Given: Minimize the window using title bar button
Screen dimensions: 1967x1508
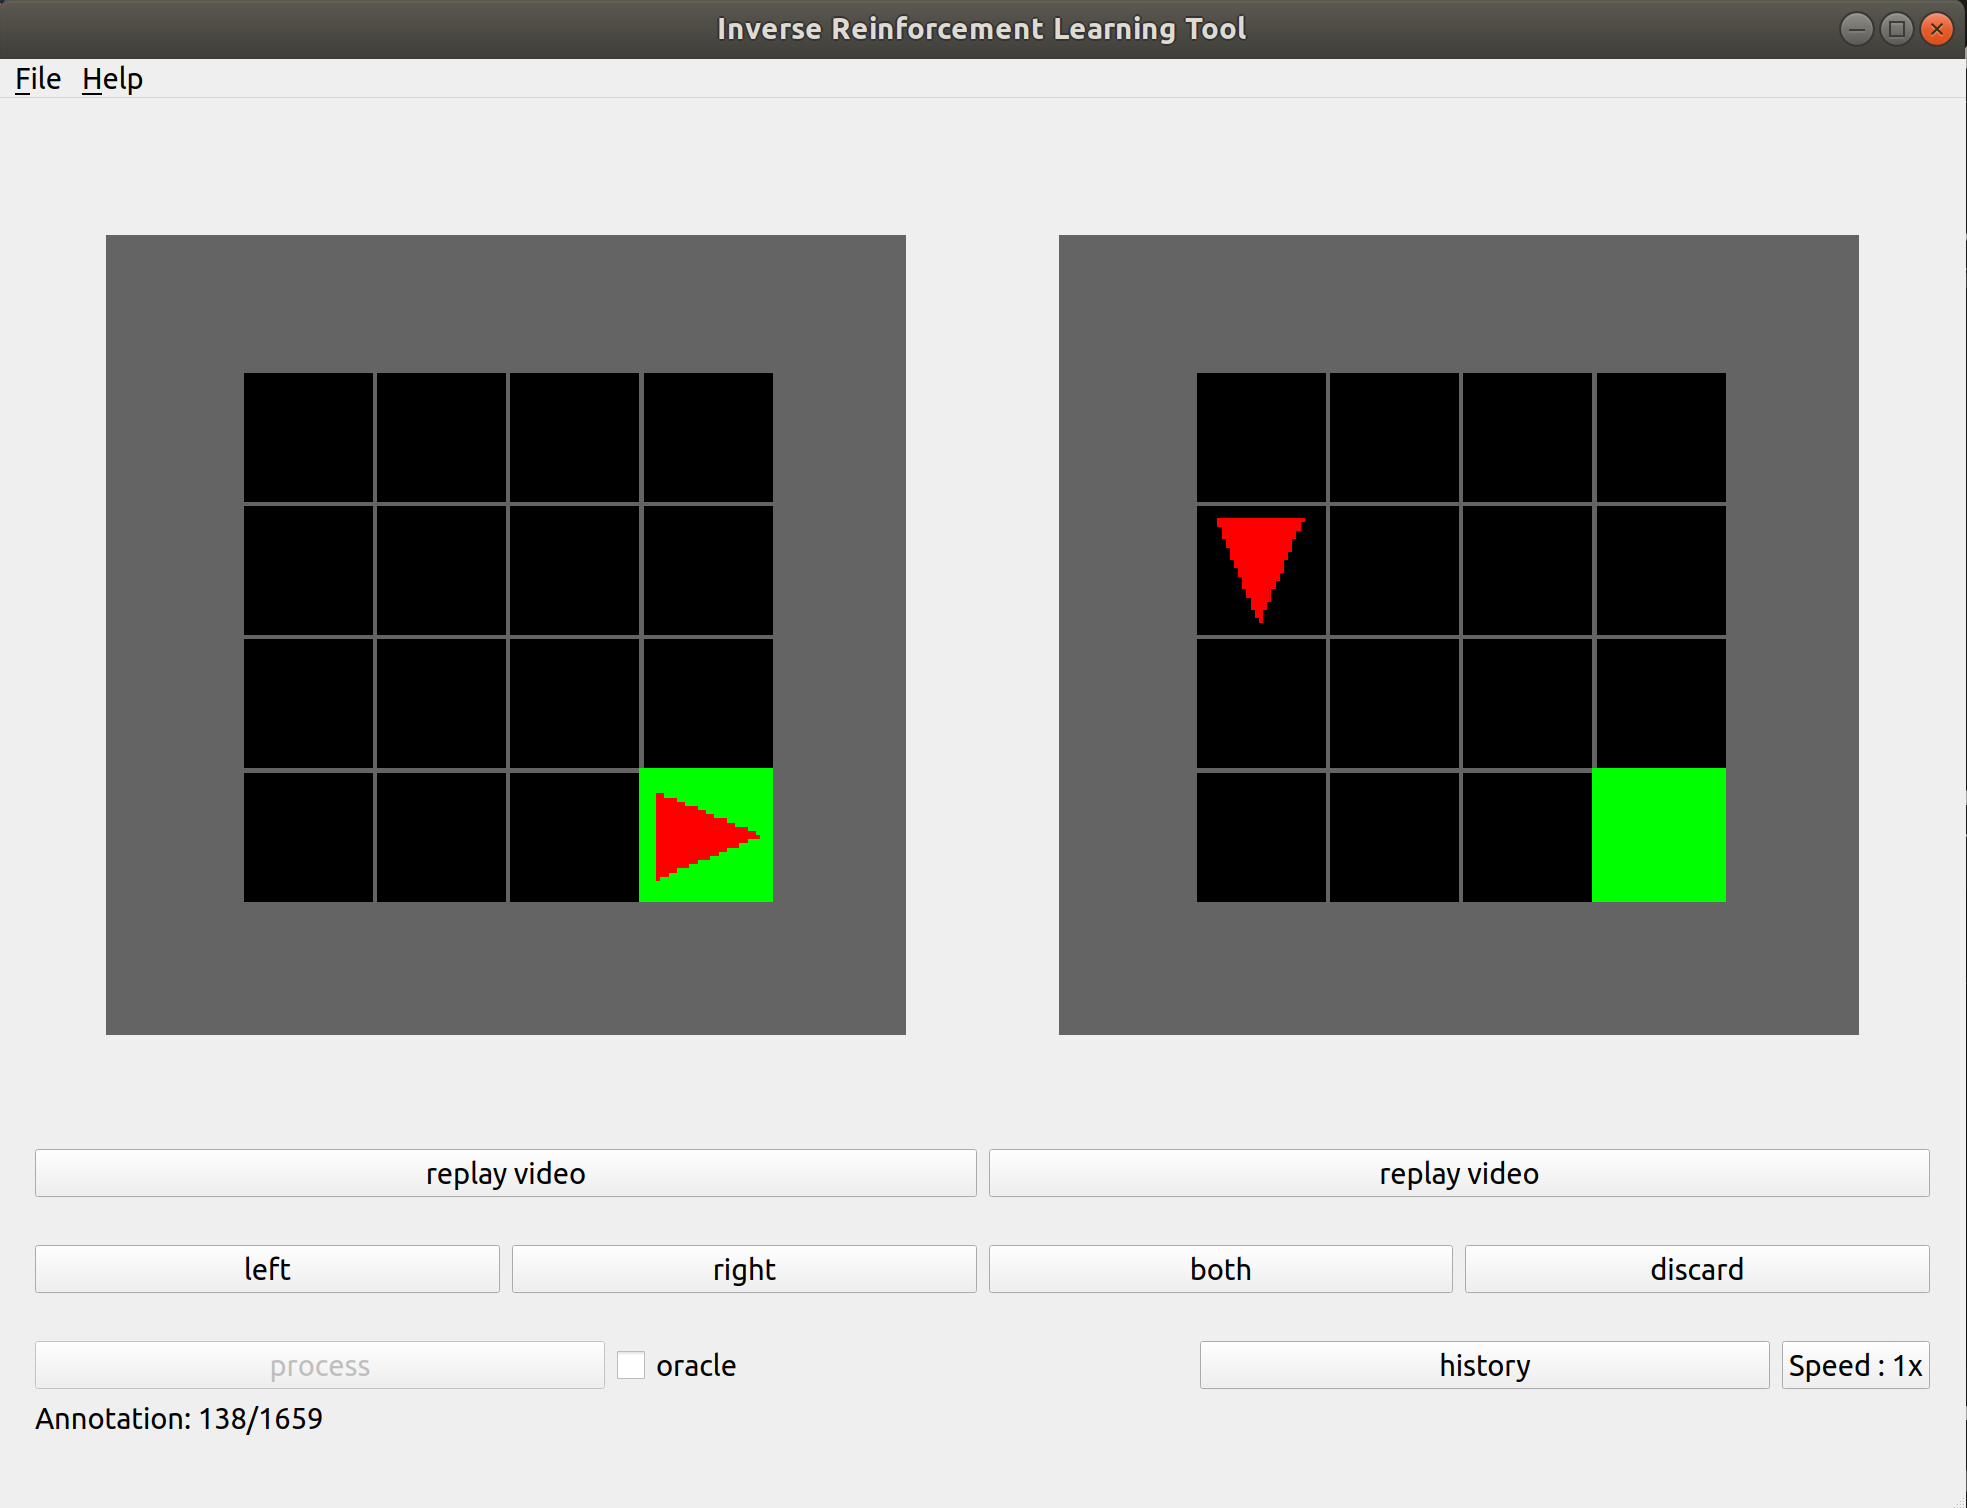Looking at the screenshot, I should tap(1856, 29).
